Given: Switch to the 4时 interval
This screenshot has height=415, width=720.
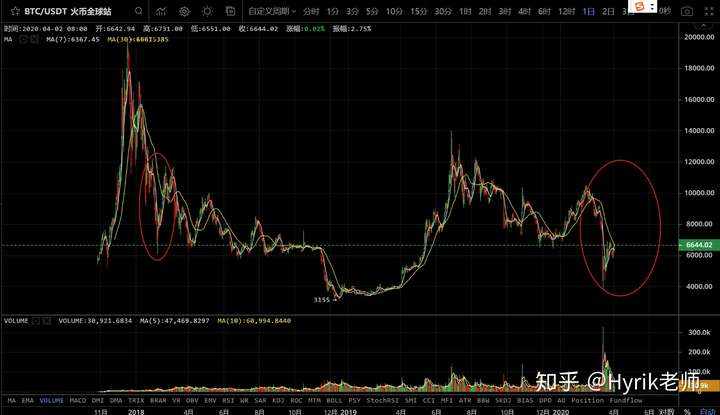Looking at the screenshot, I should (x=524, y=11).
